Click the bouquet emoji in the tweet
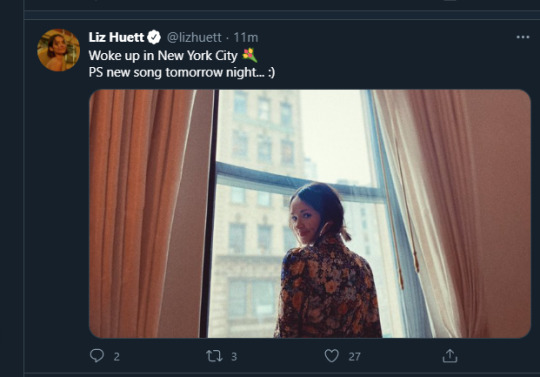The width and height of the screenshot is (540, 377). pos(250,55)
